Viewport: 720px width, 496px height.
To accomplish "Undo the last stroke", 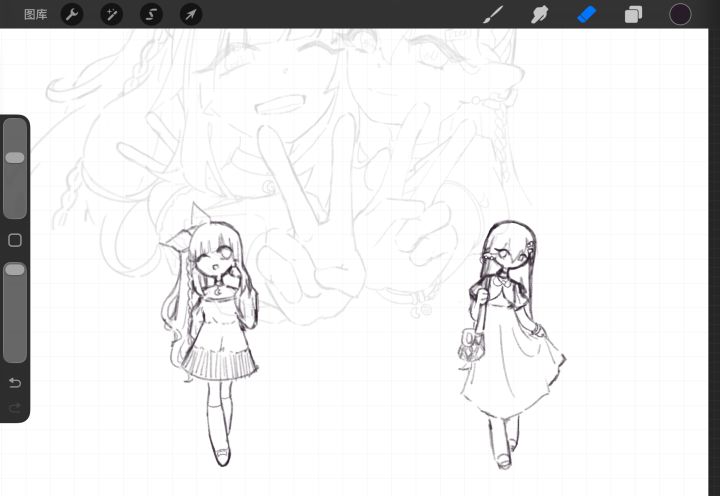I will (x=15, y=383).
